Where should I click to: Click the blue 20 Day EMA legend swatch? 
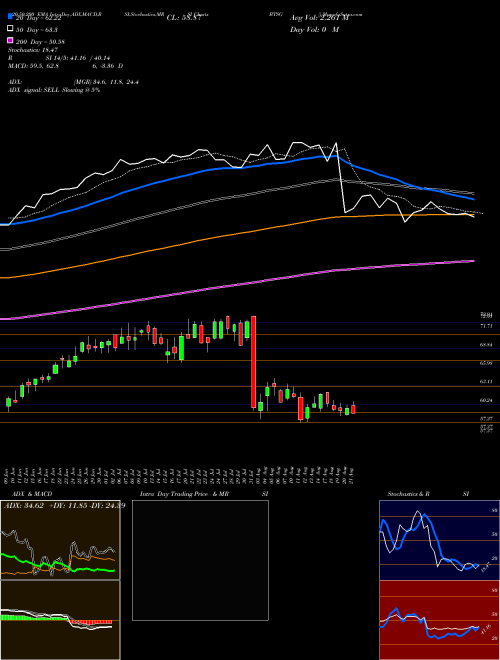[x=11, y=17]
